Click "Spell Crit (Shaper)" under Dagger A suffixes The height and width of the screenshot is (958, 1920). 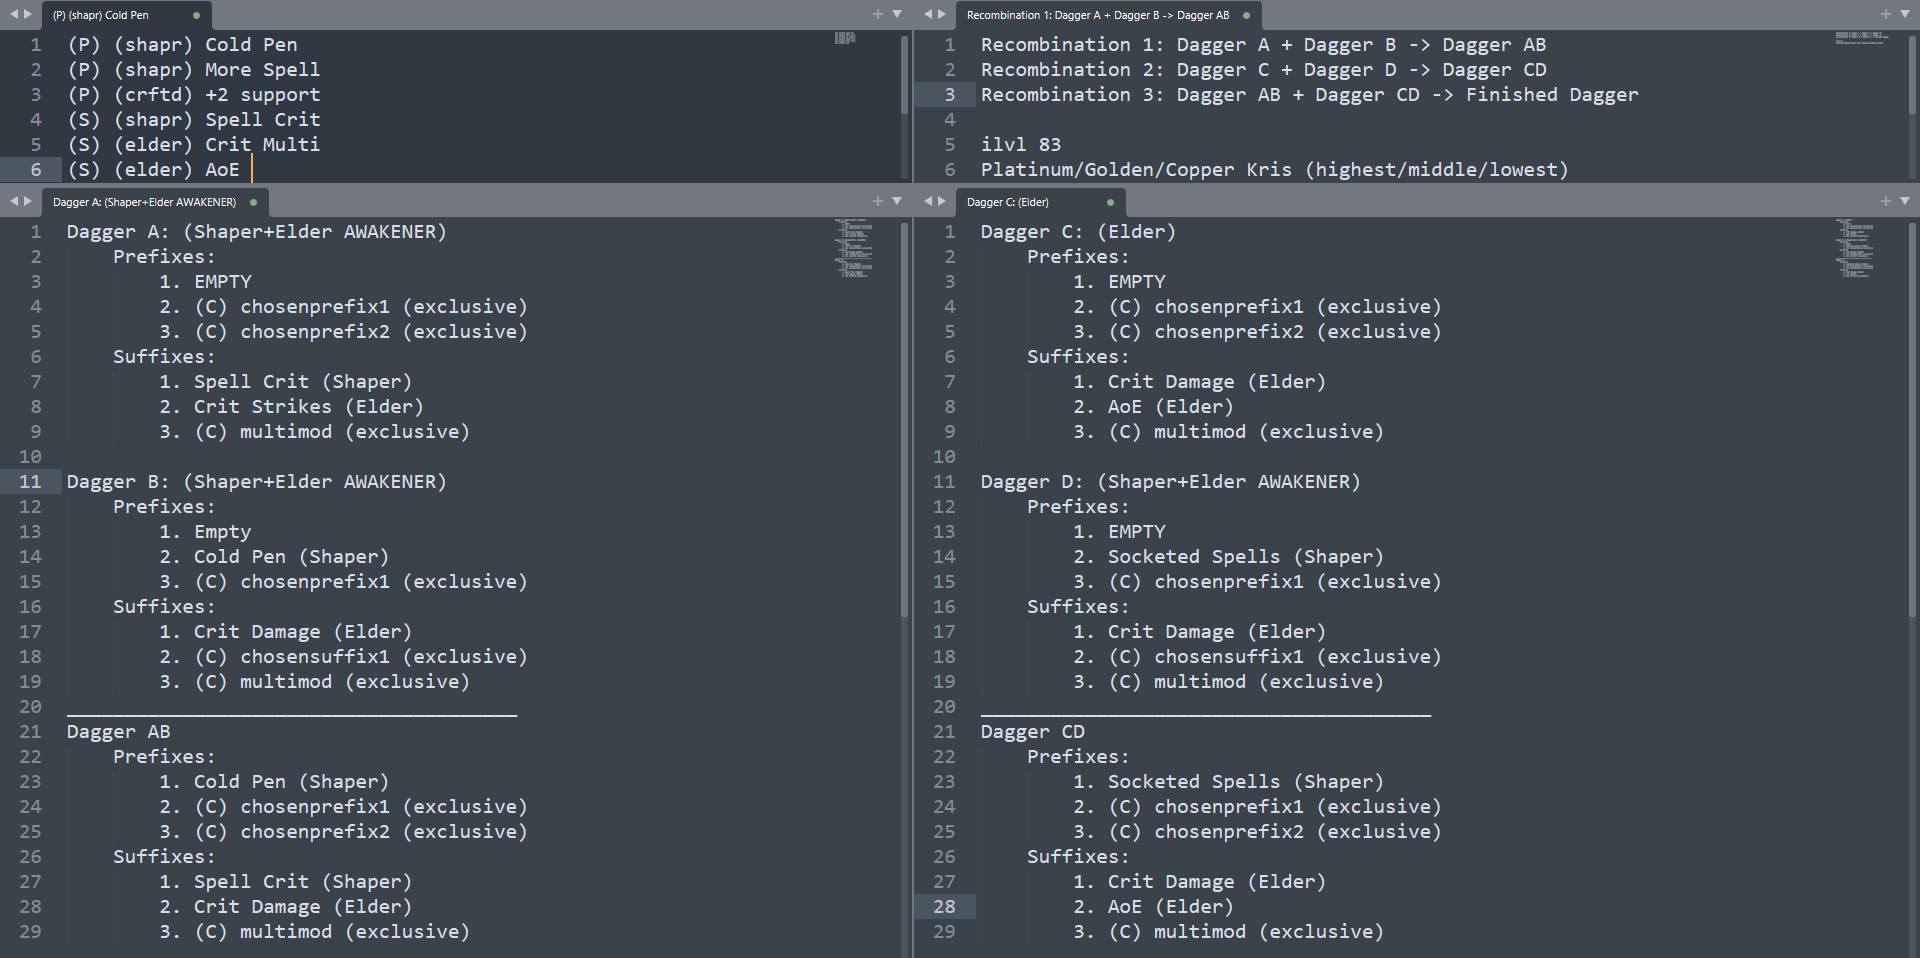pyautogui.click(x=302, y=382)
